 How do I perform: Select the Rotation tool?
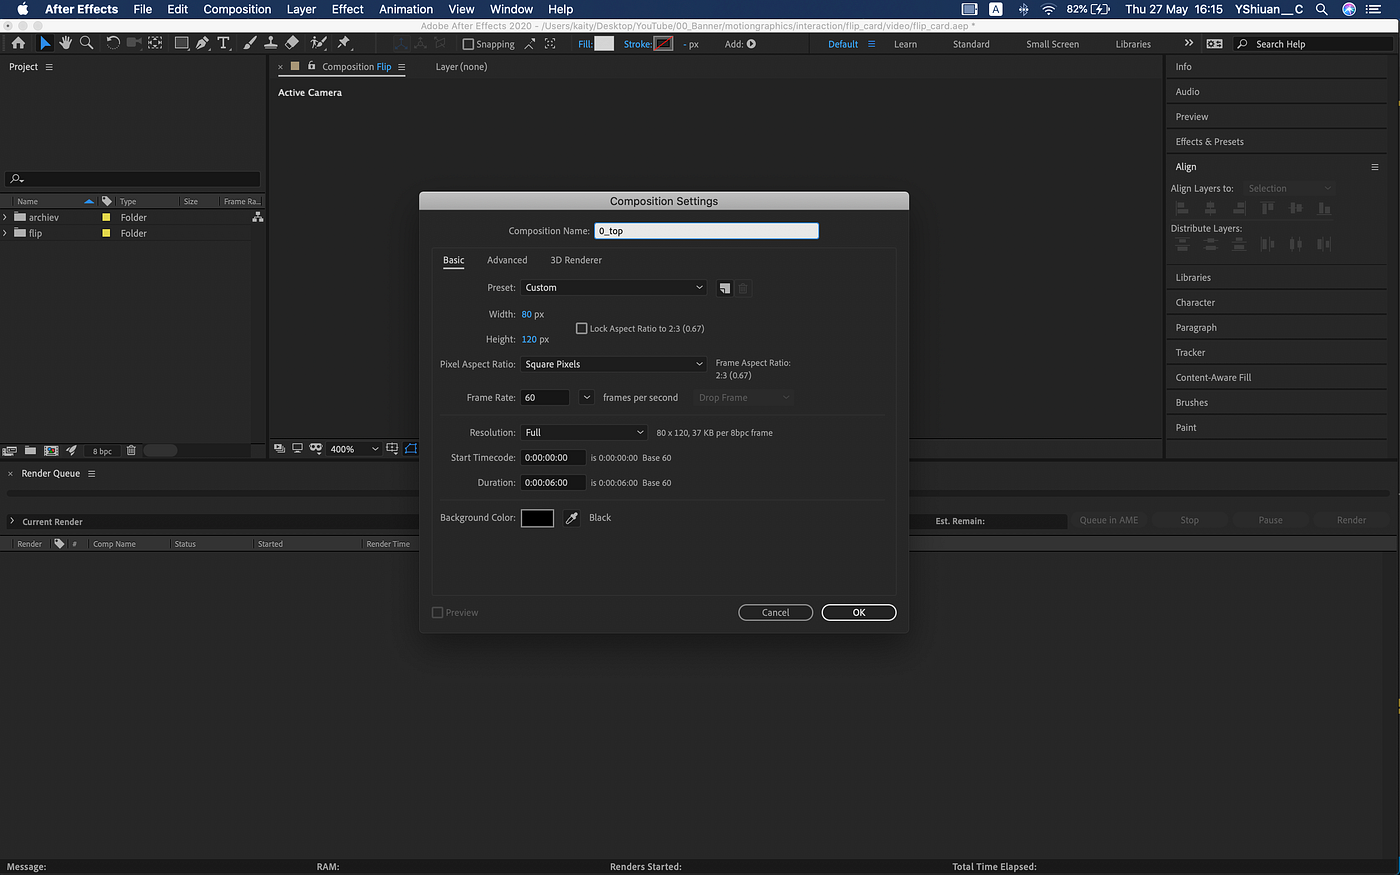(x=113, y=43)
